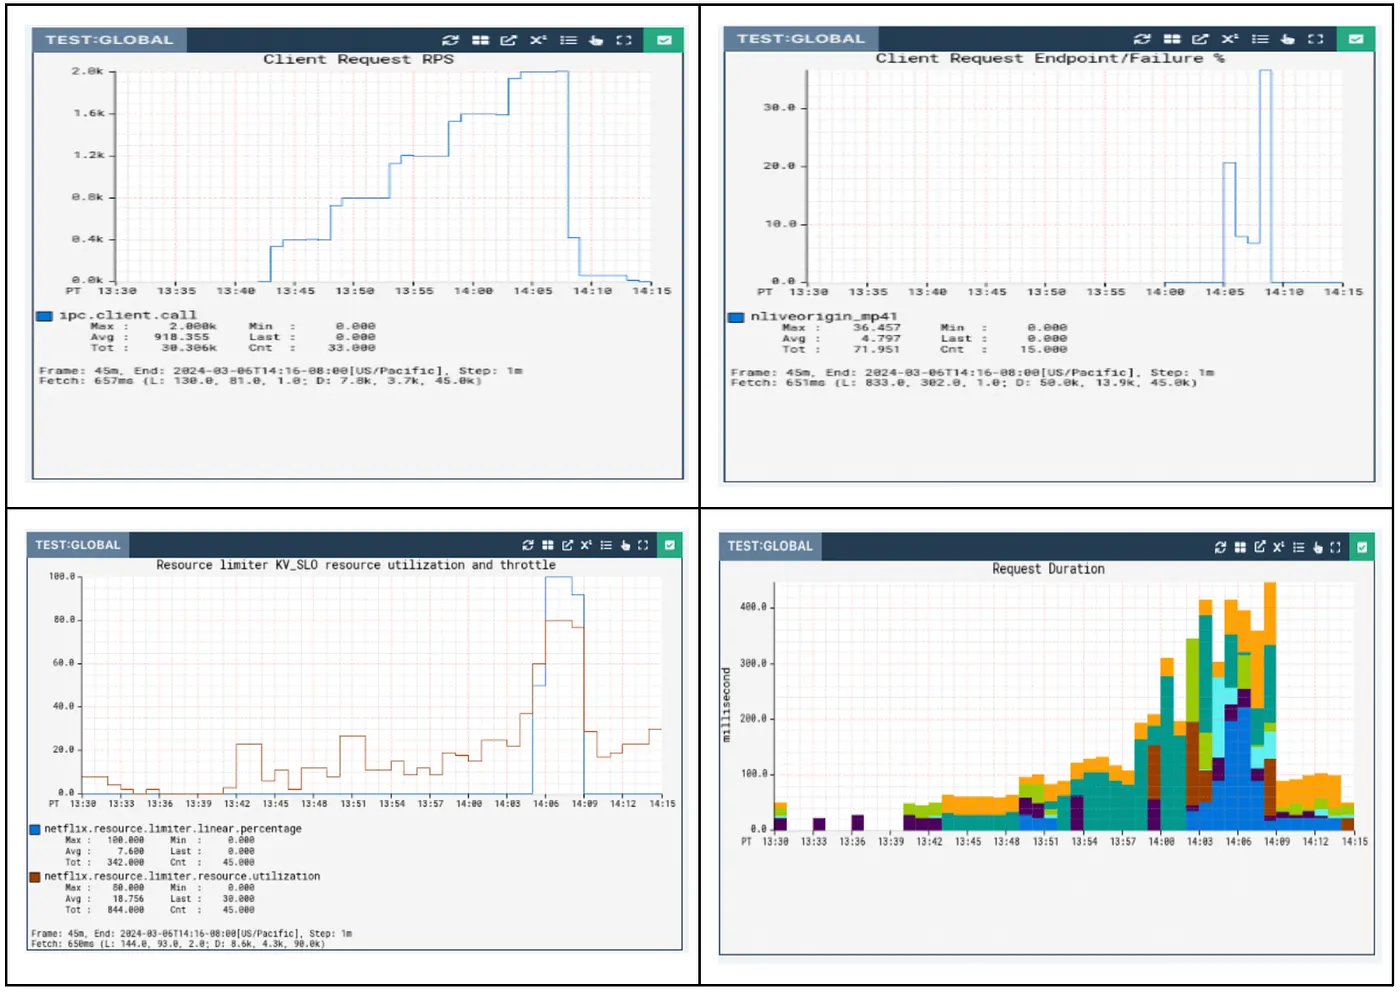This screenshot has height=994, width=1400.
Task: Expand Endpoint/Failure % panel to fullscreen
Action: (x=1316, y=39)
